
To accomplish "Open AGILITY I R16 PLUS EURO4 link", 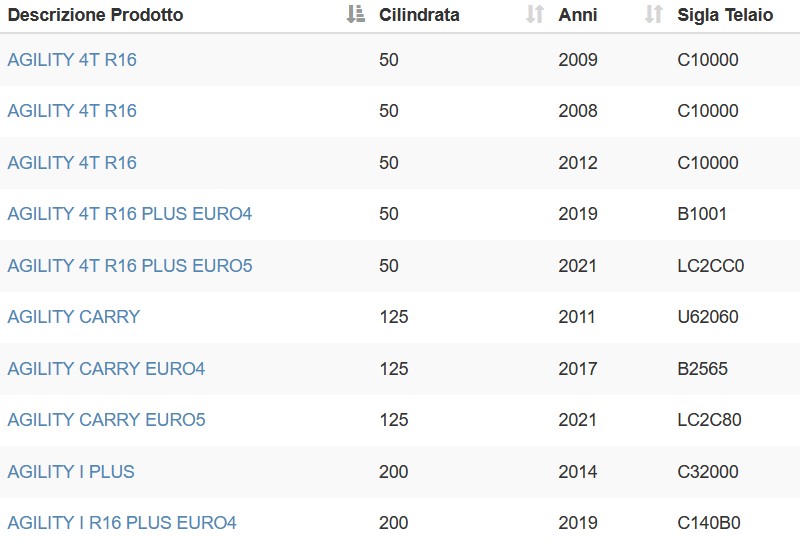I will (122, 523).
